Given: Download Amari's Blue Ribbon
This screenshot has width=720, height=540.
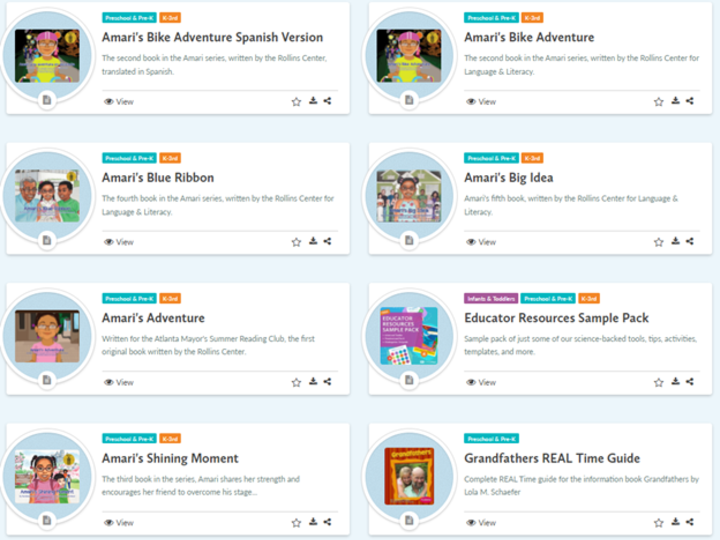Looking at the screenshot, I should 313,241.
